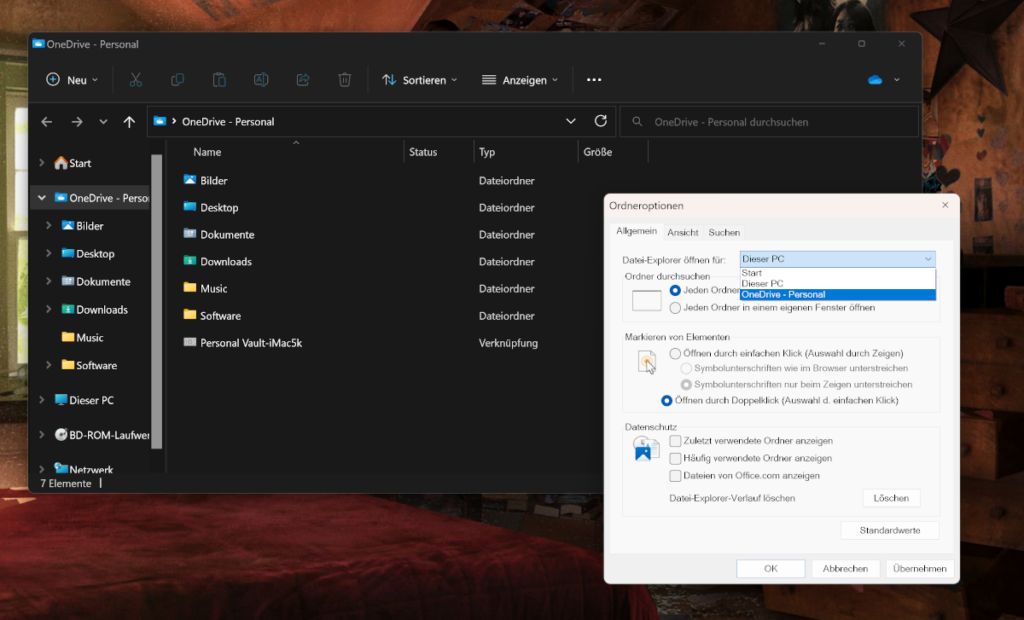The width and height of the screenshot is (1024, 620).
Task: Click the Music folder icon in file list
Action: (x=189, y=287)
